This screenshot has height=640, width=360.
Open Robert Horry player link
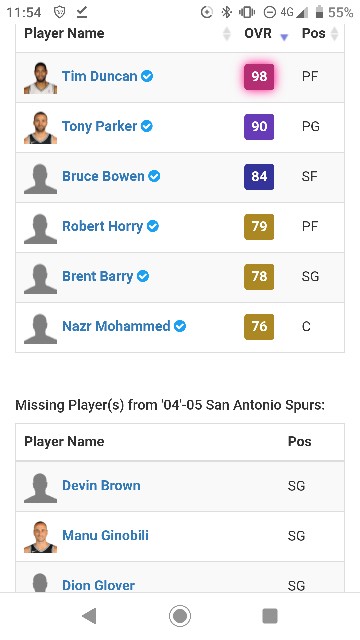[102, 226]
